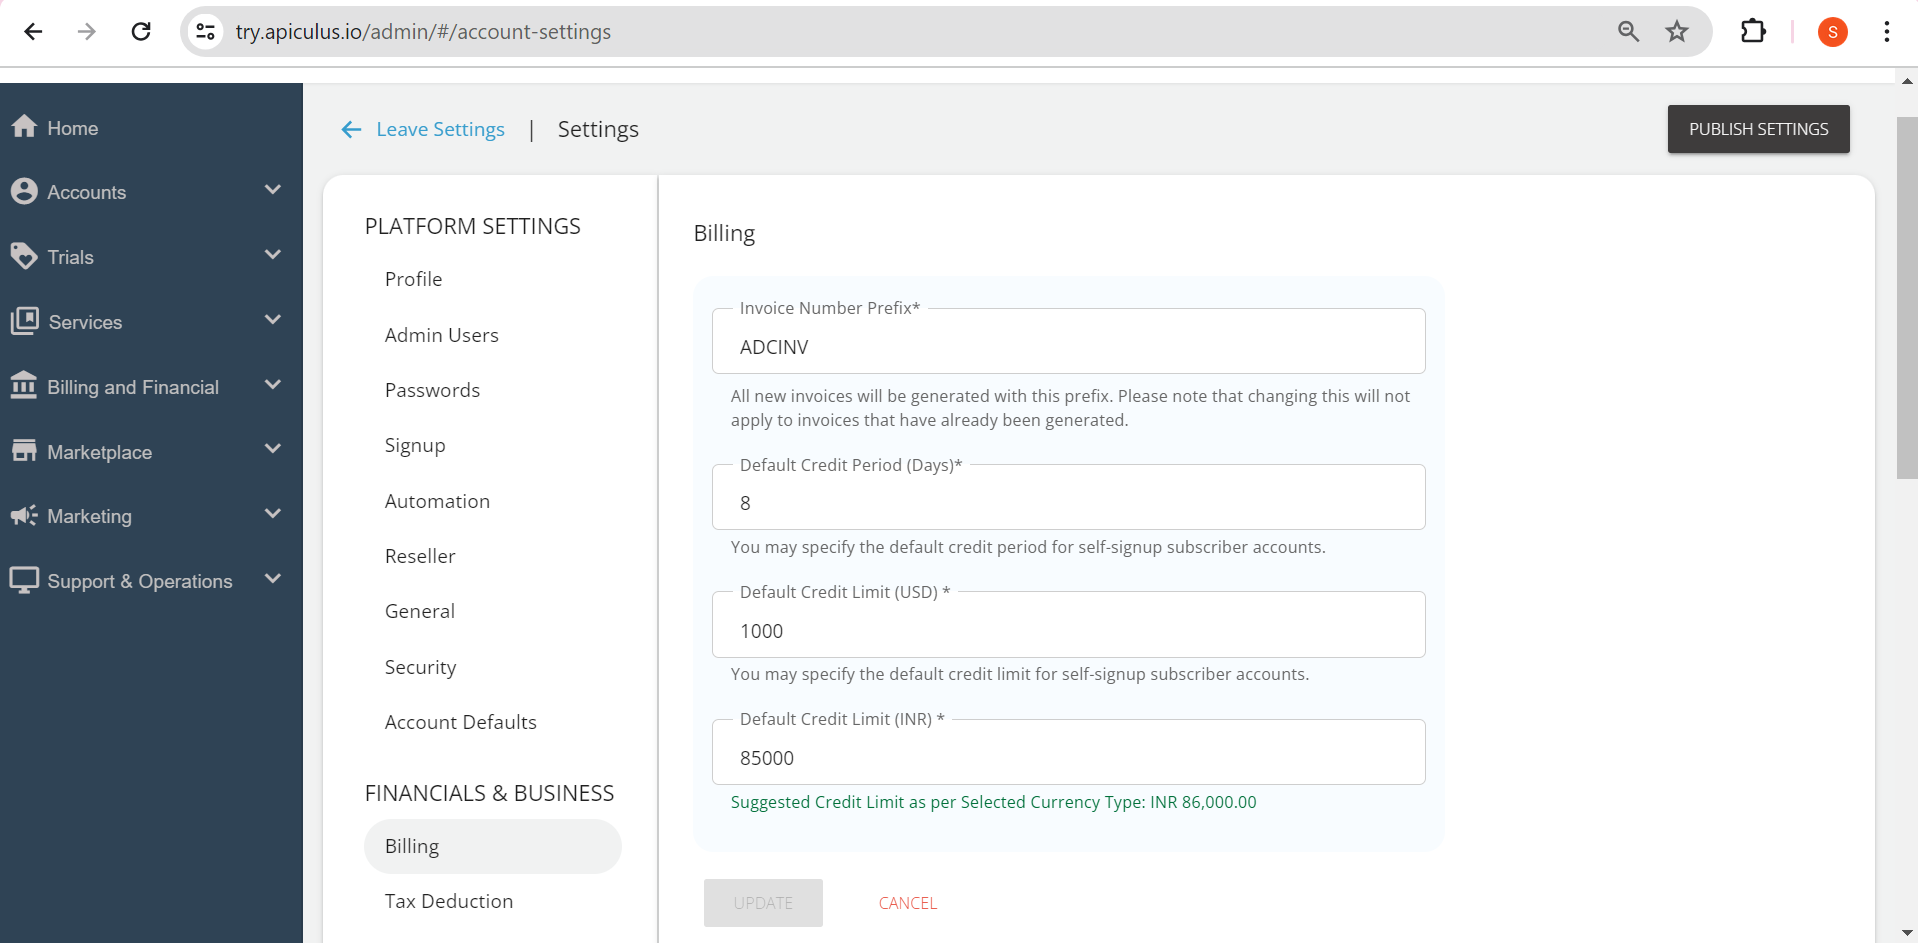This screenshot has height=943, width=1918.
Task: Open Trials via the tag icon
Action: tap(26, 256)
